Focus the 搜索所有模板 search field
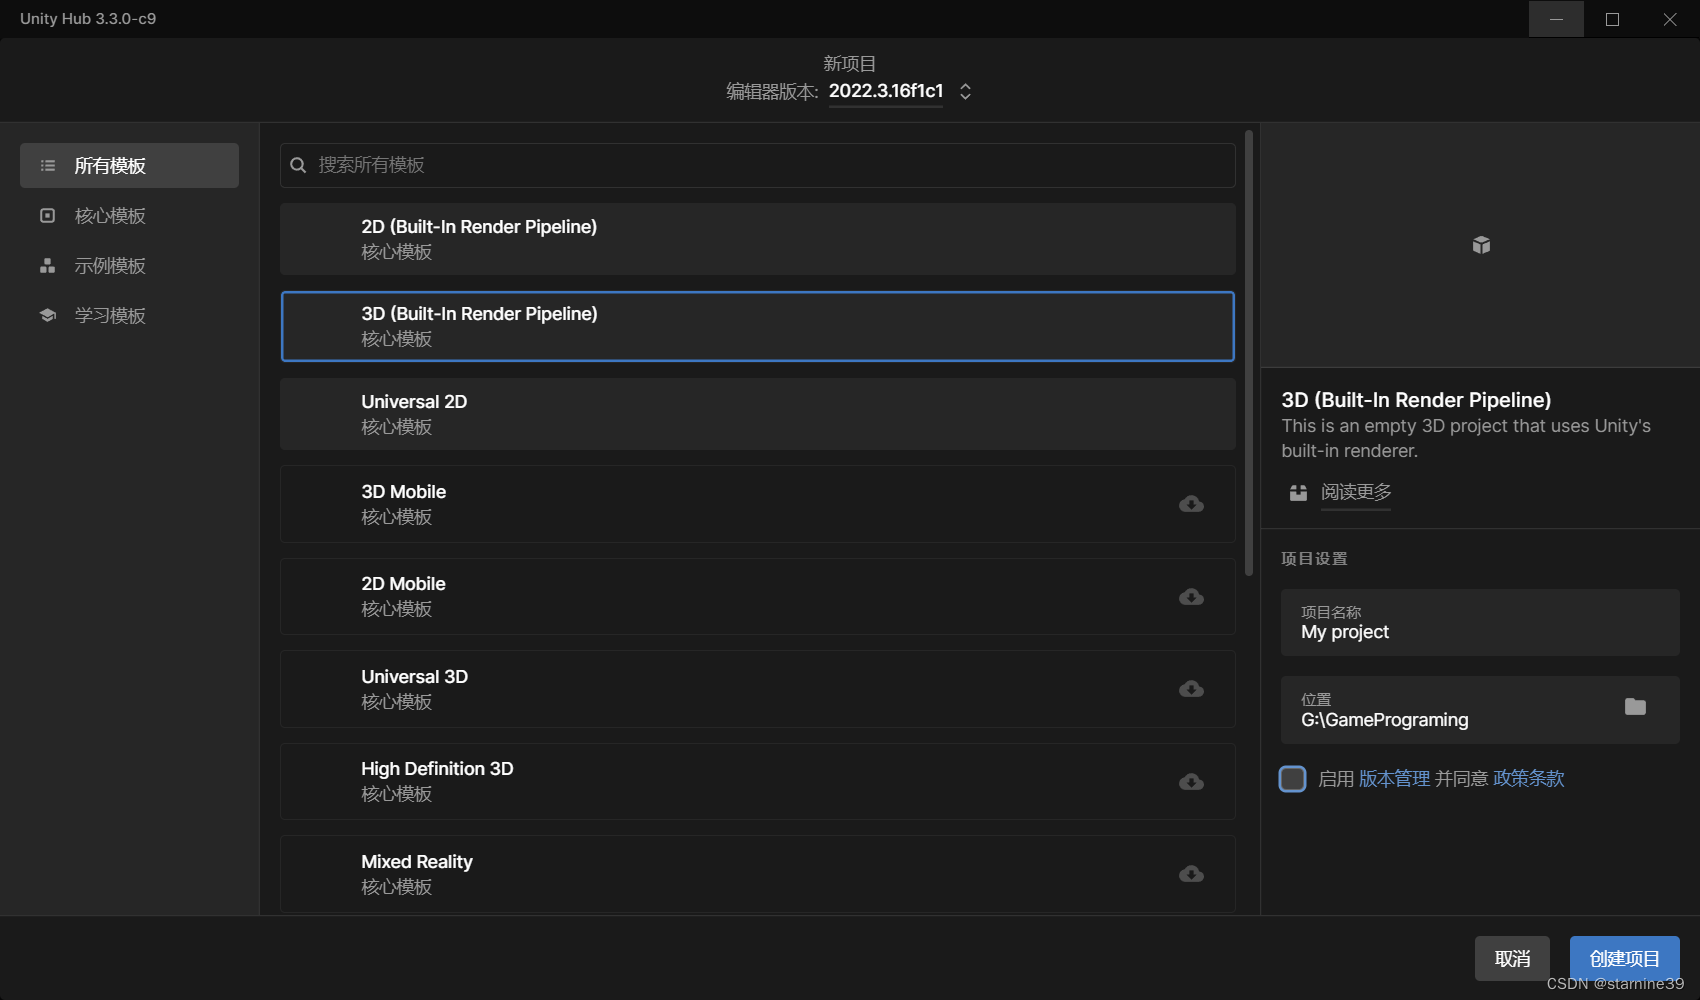This screenshot has width=1700, height=1000. (758, 165)
